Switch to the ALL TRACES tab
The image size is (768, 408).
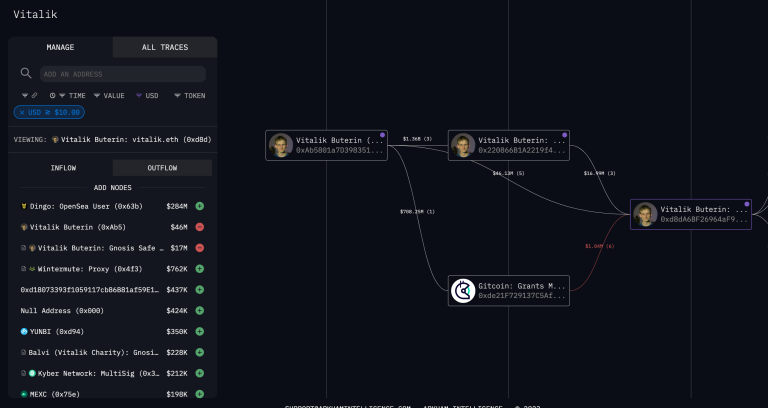point(165,47)
